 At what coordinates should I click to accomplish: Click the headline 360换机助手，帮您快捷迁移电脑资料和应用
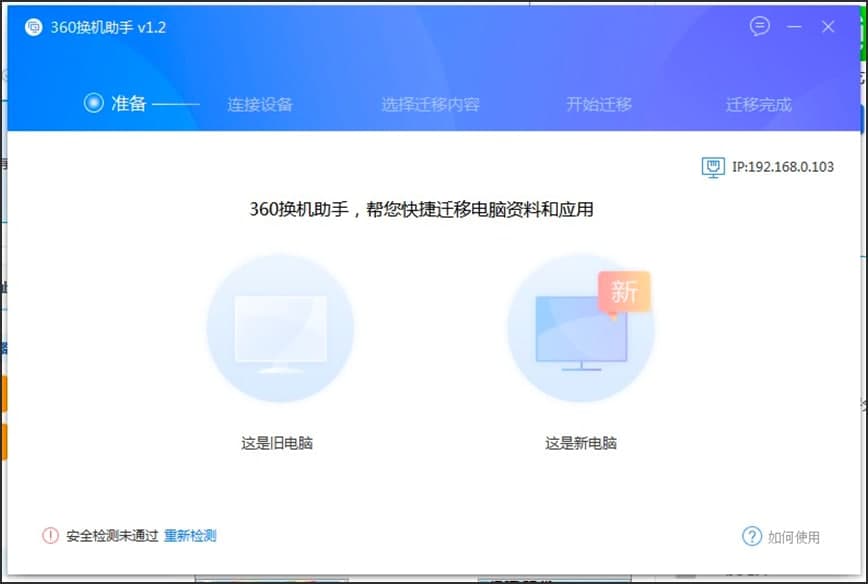click(421, 209)
